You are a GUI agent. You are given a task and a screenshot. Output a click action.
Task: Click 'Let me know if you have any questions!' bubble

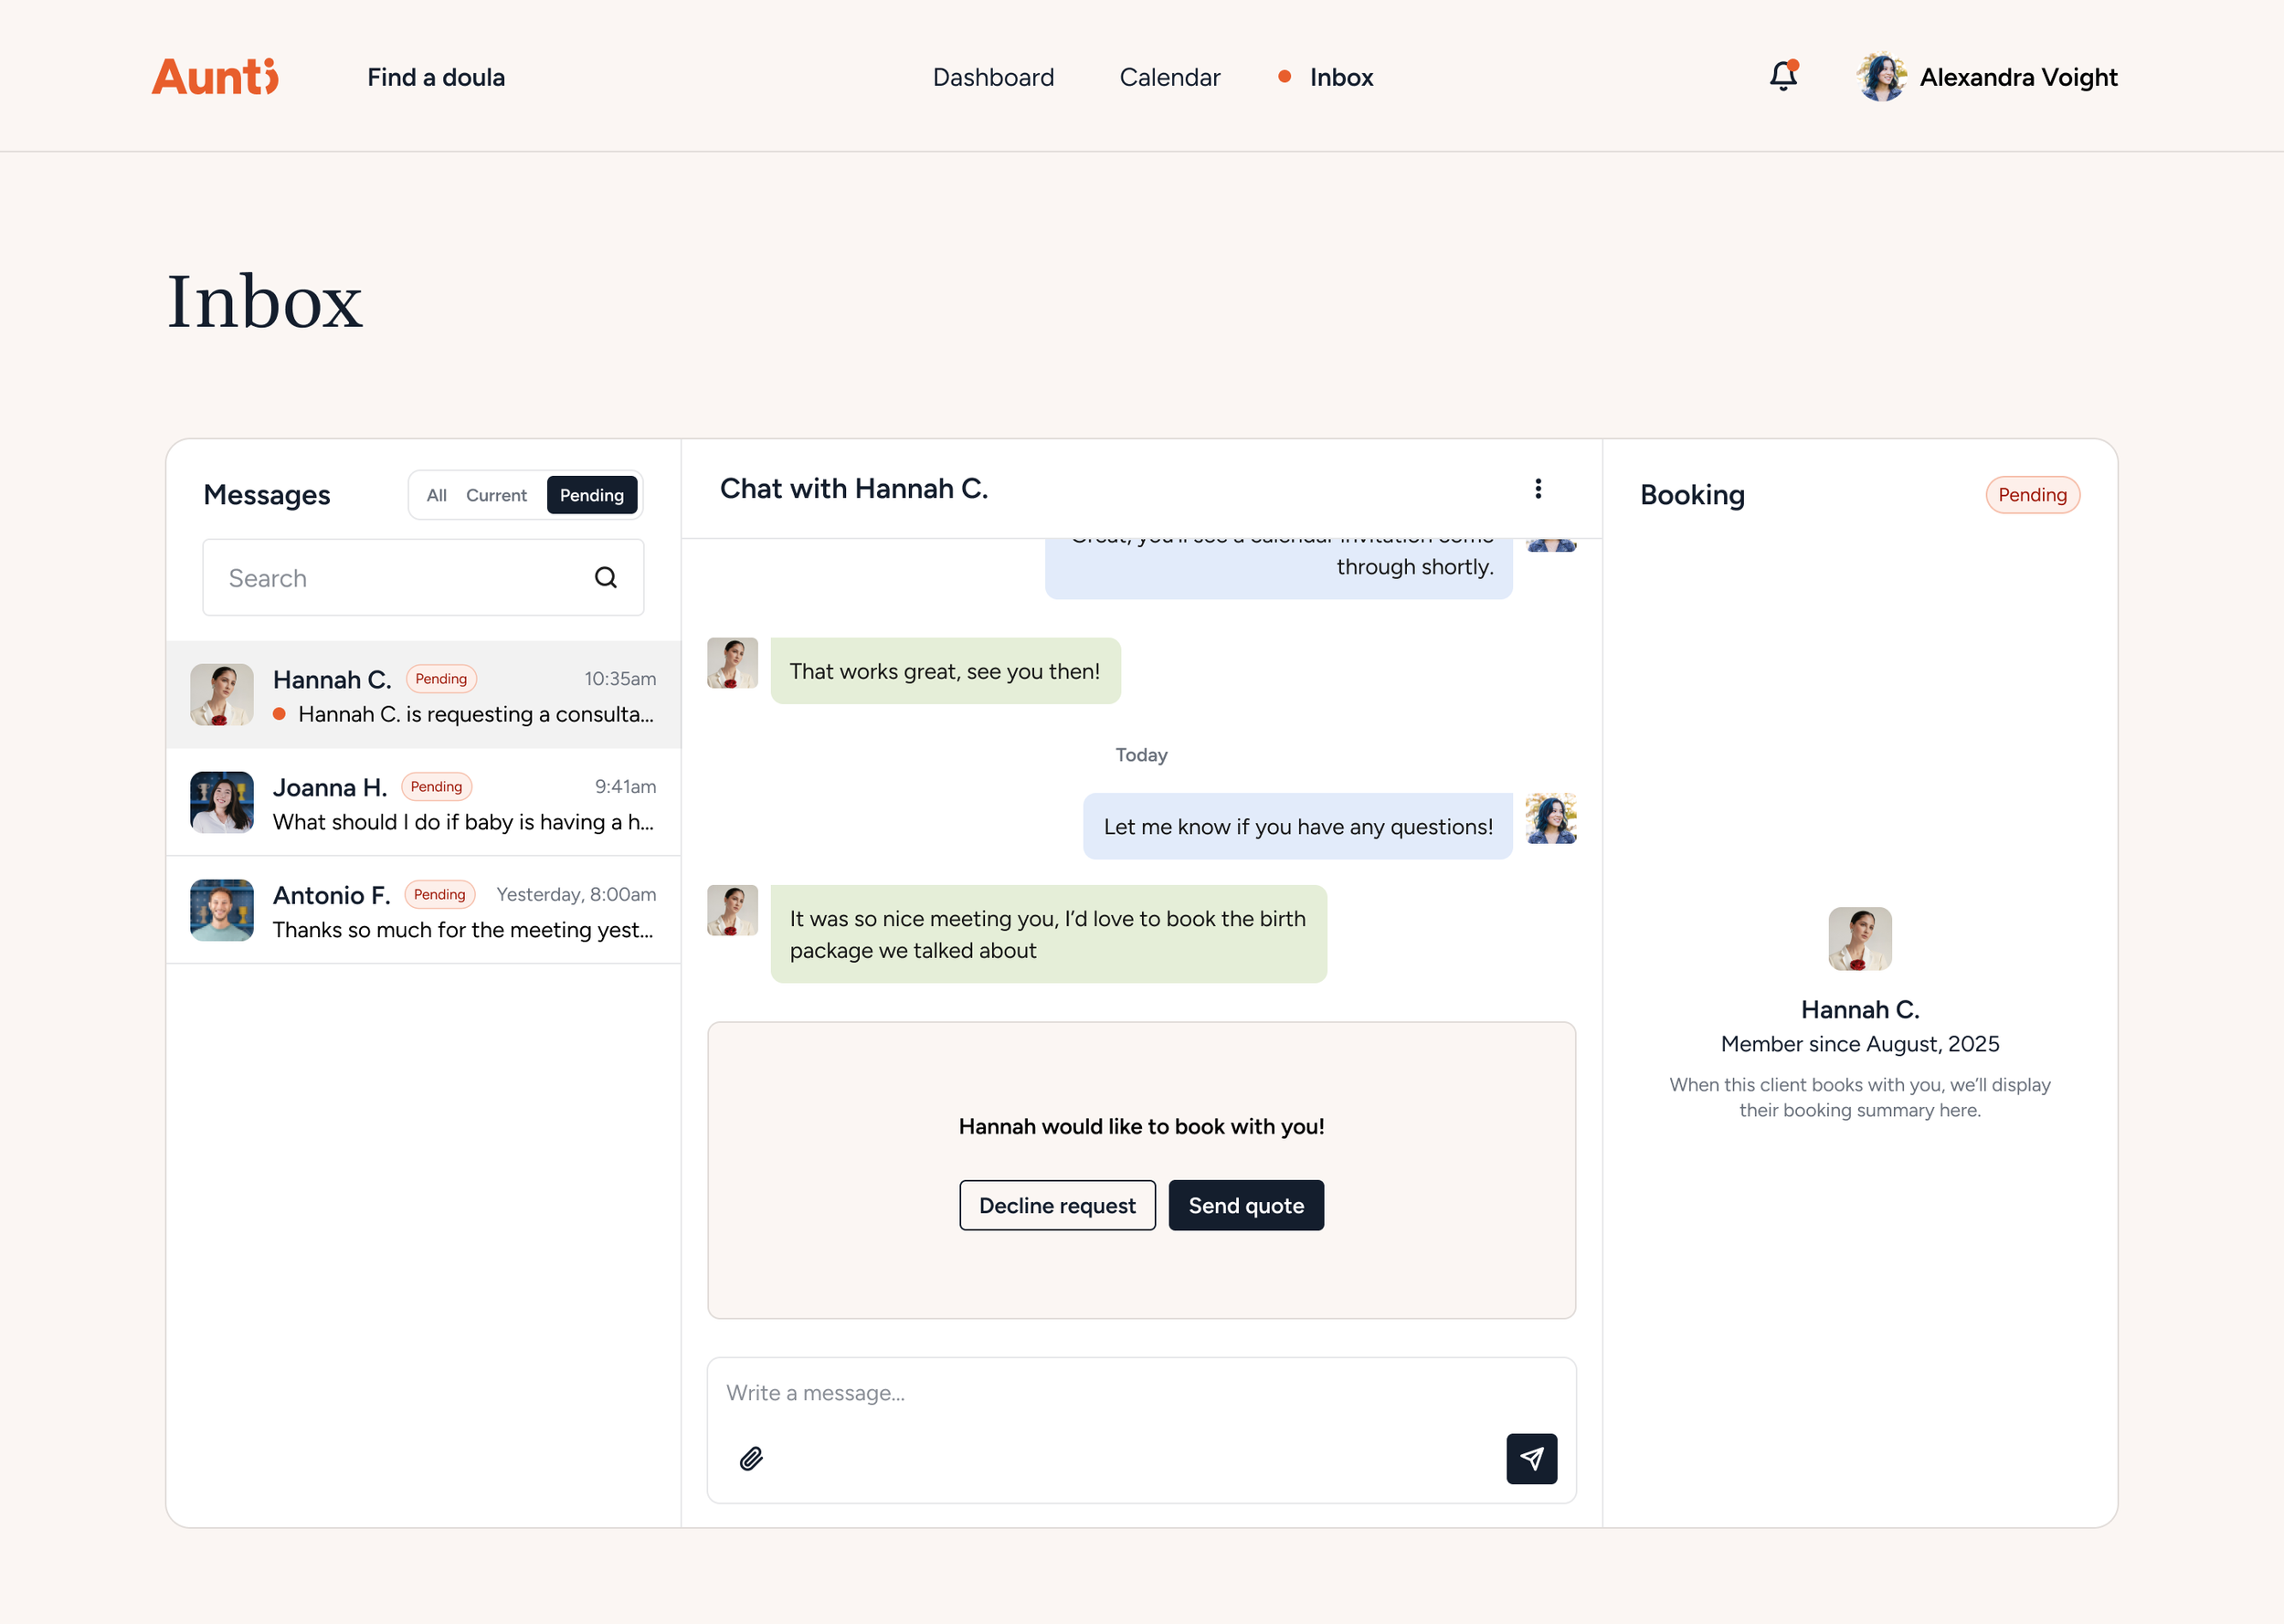point(1298,827)
